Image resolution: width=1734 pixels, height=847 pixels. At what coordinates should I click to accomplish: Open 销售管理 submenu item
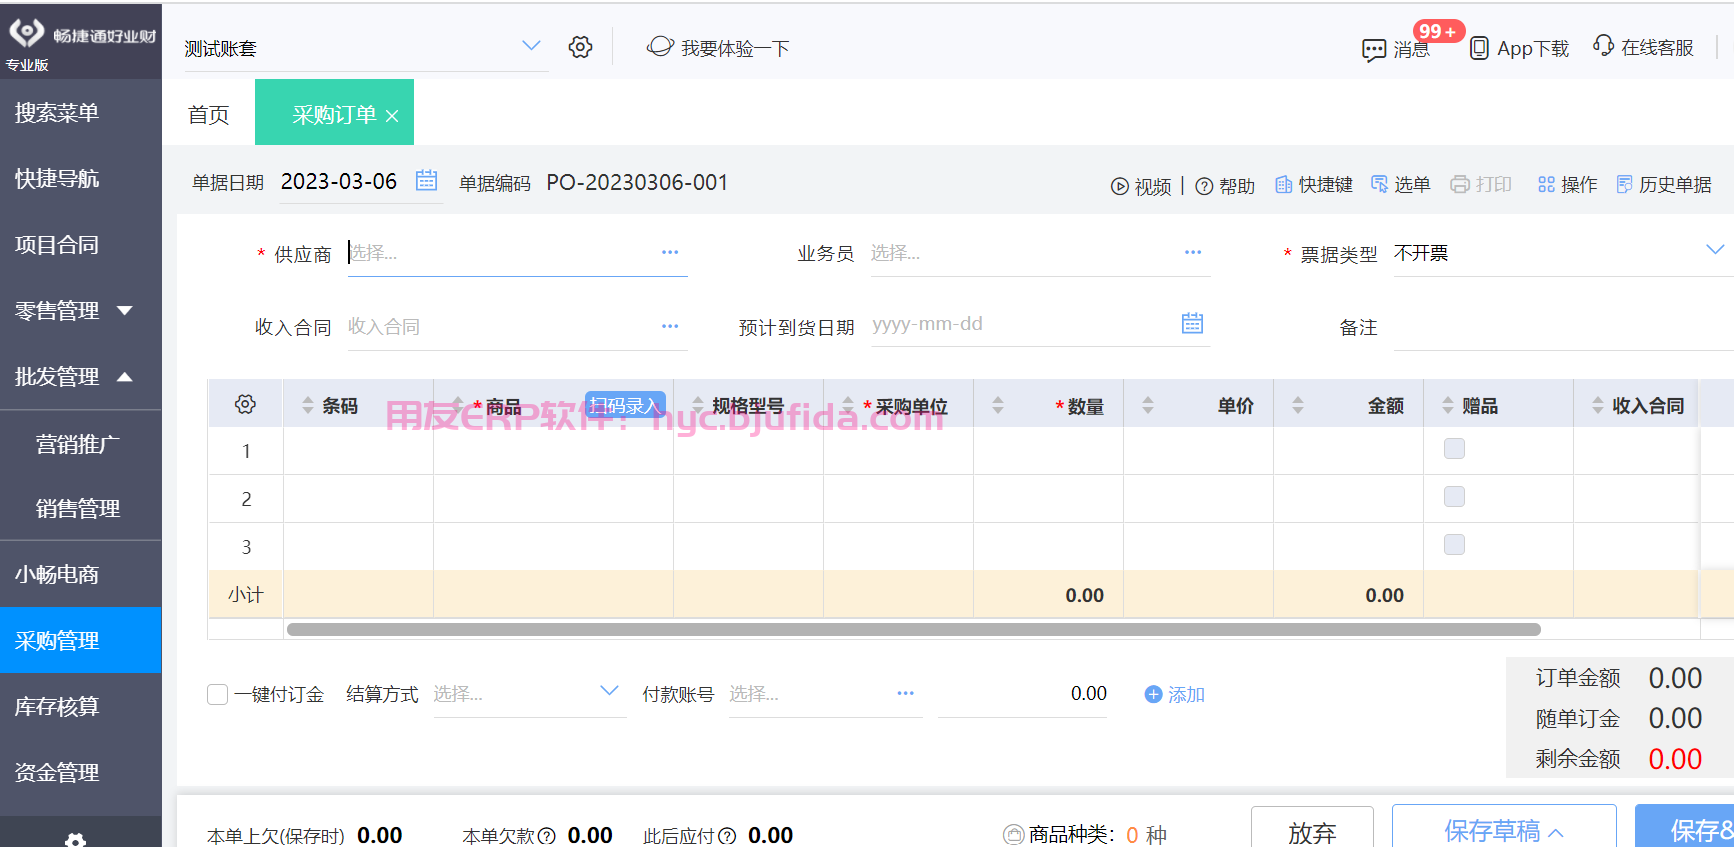tap(80, 508)
